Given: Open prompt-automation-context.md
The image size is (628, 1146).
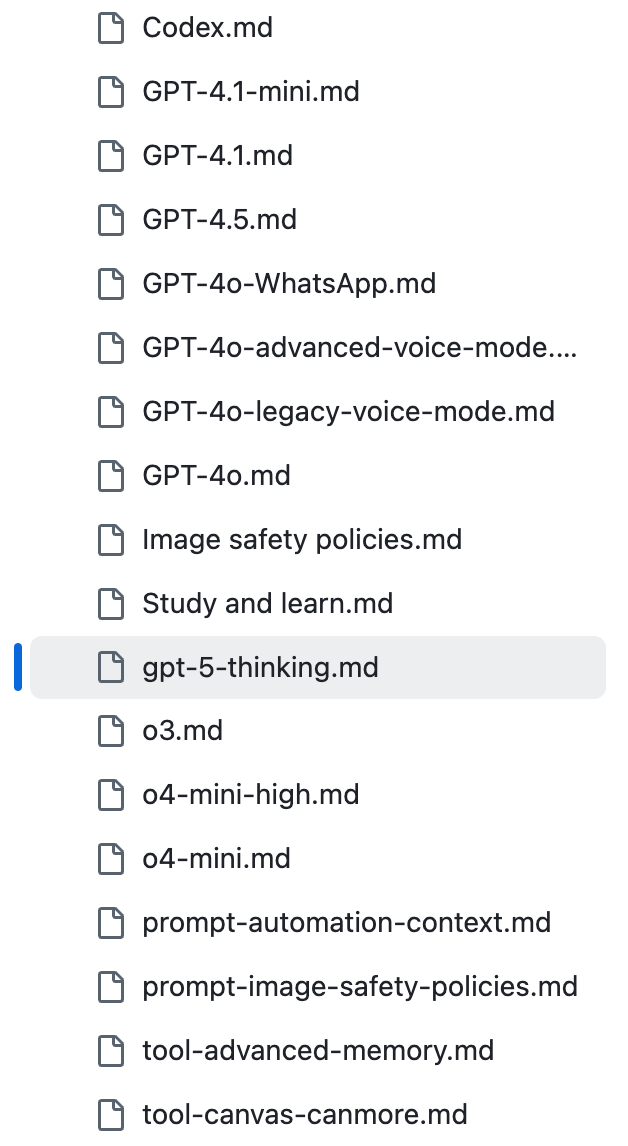Looking at the screenshot, I should (x=347, y=923).
